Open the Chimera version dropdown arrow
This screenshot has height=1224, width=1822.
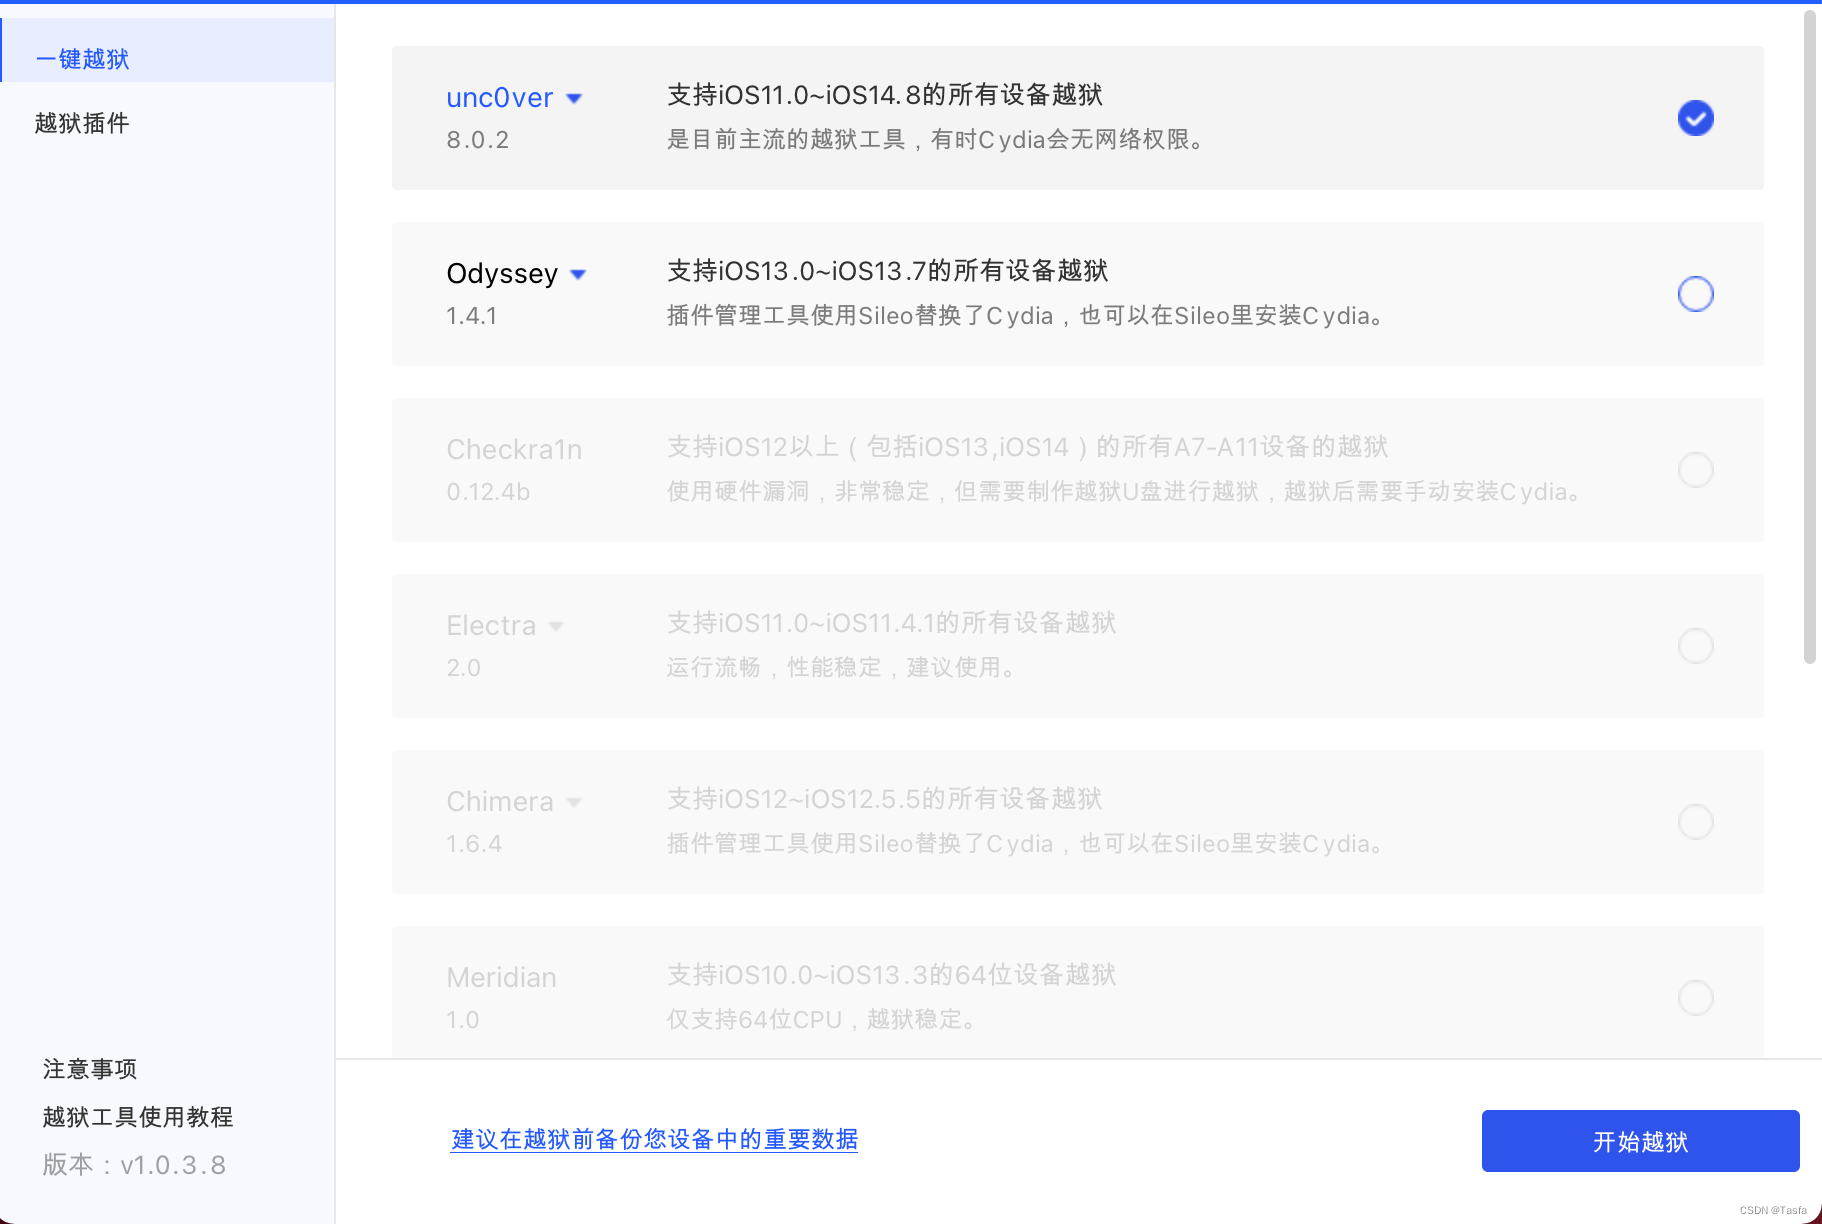574,802
